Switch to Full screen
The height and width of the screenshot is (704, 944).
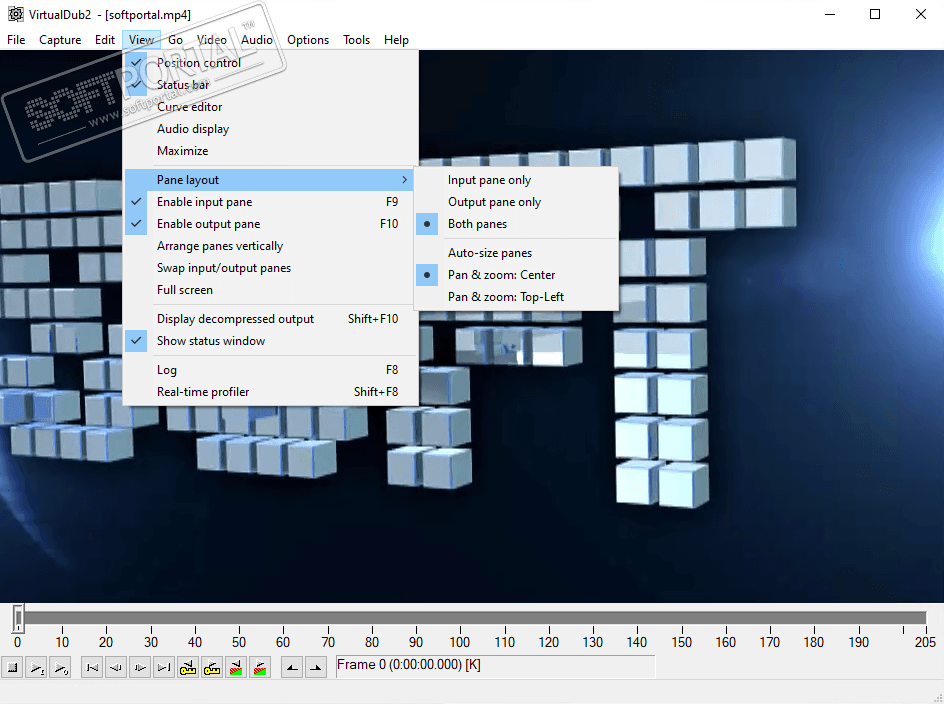click(x=270, y=290)
